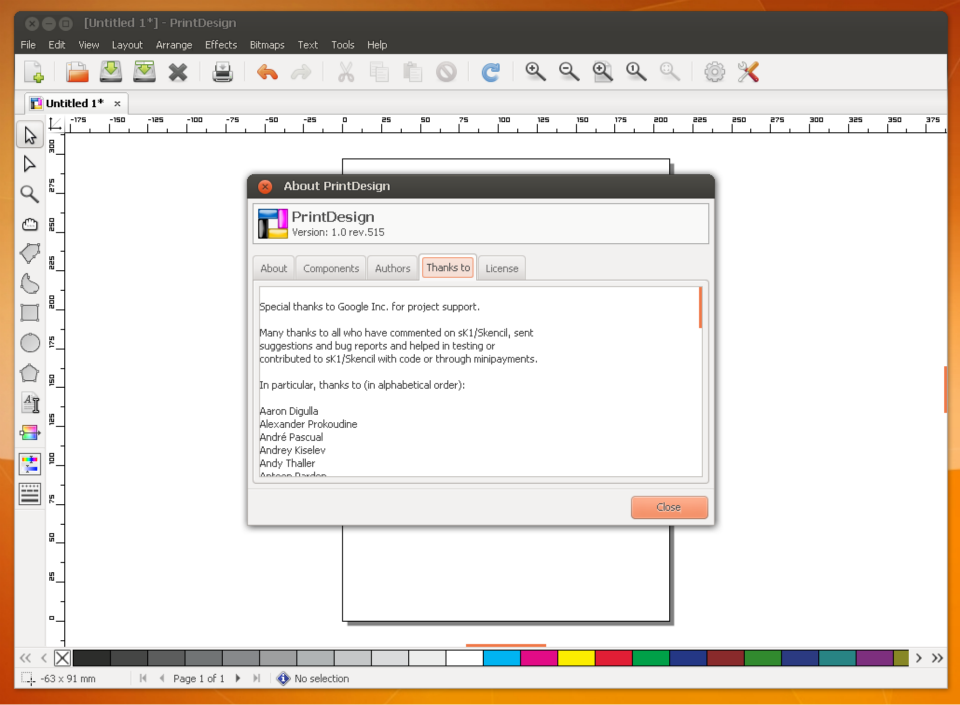Jump to the last page
960x705 pixels.
[x=257, y=678]
